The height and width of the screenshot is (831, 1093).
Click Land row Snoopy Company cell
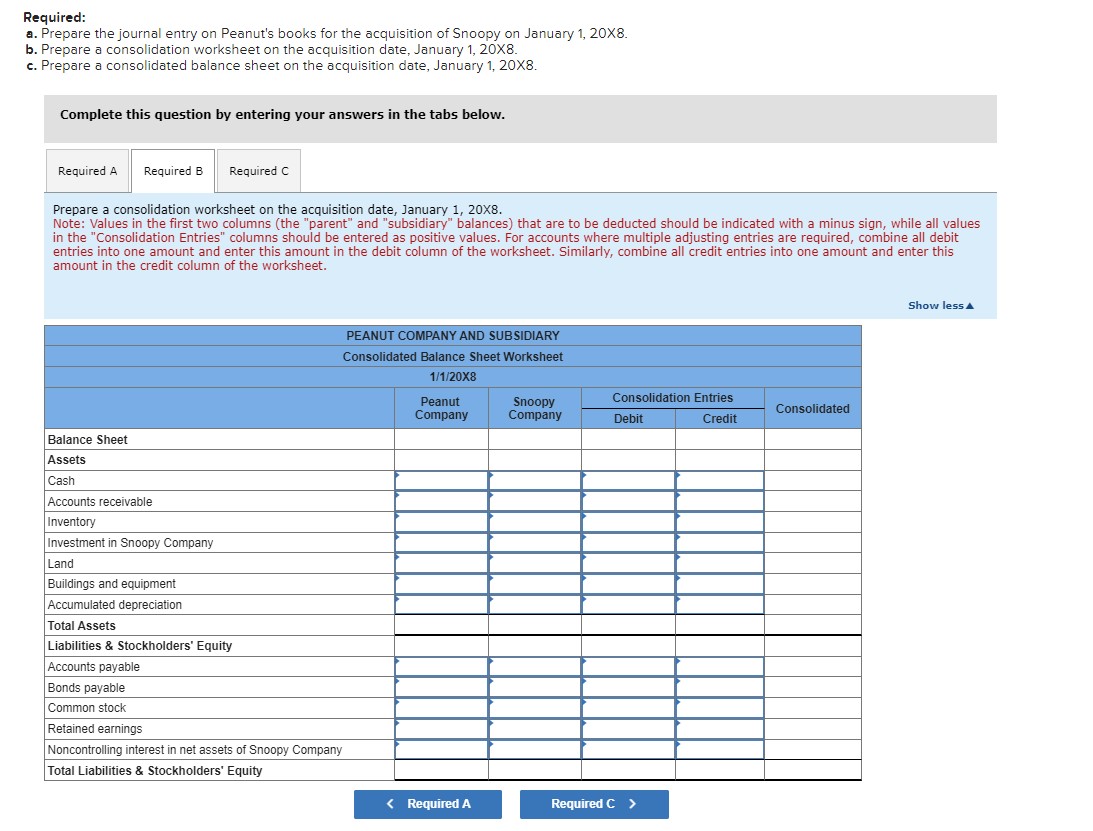point(535,563)
